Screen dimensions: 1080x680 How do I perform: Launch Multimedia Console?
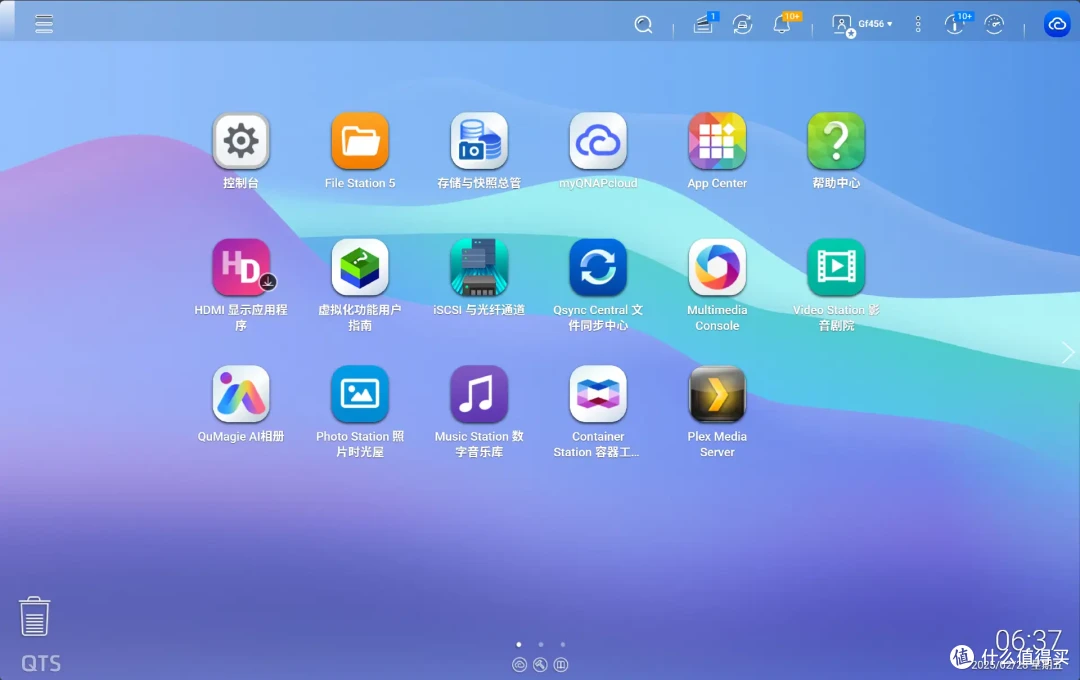[717, 267]
